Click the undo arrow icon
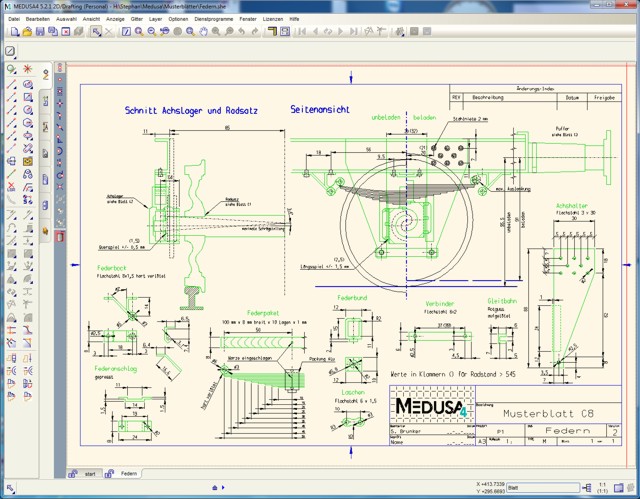Screen dimensions: 640x499 point(242,32)
